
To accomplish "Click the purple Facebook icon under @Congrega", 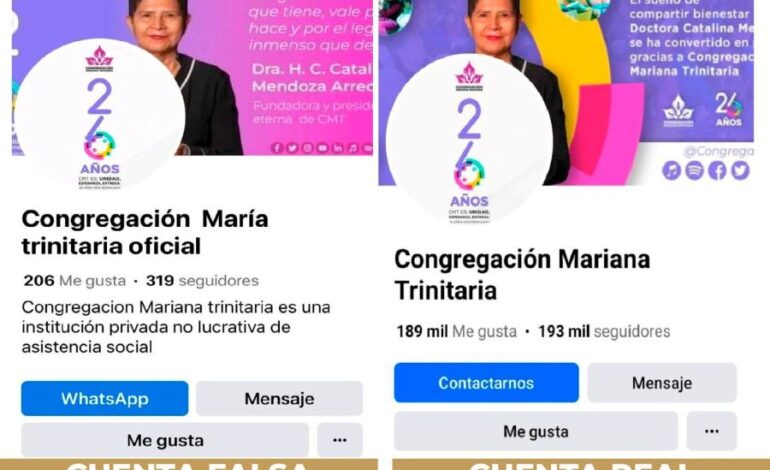I will tap(717, 170).
